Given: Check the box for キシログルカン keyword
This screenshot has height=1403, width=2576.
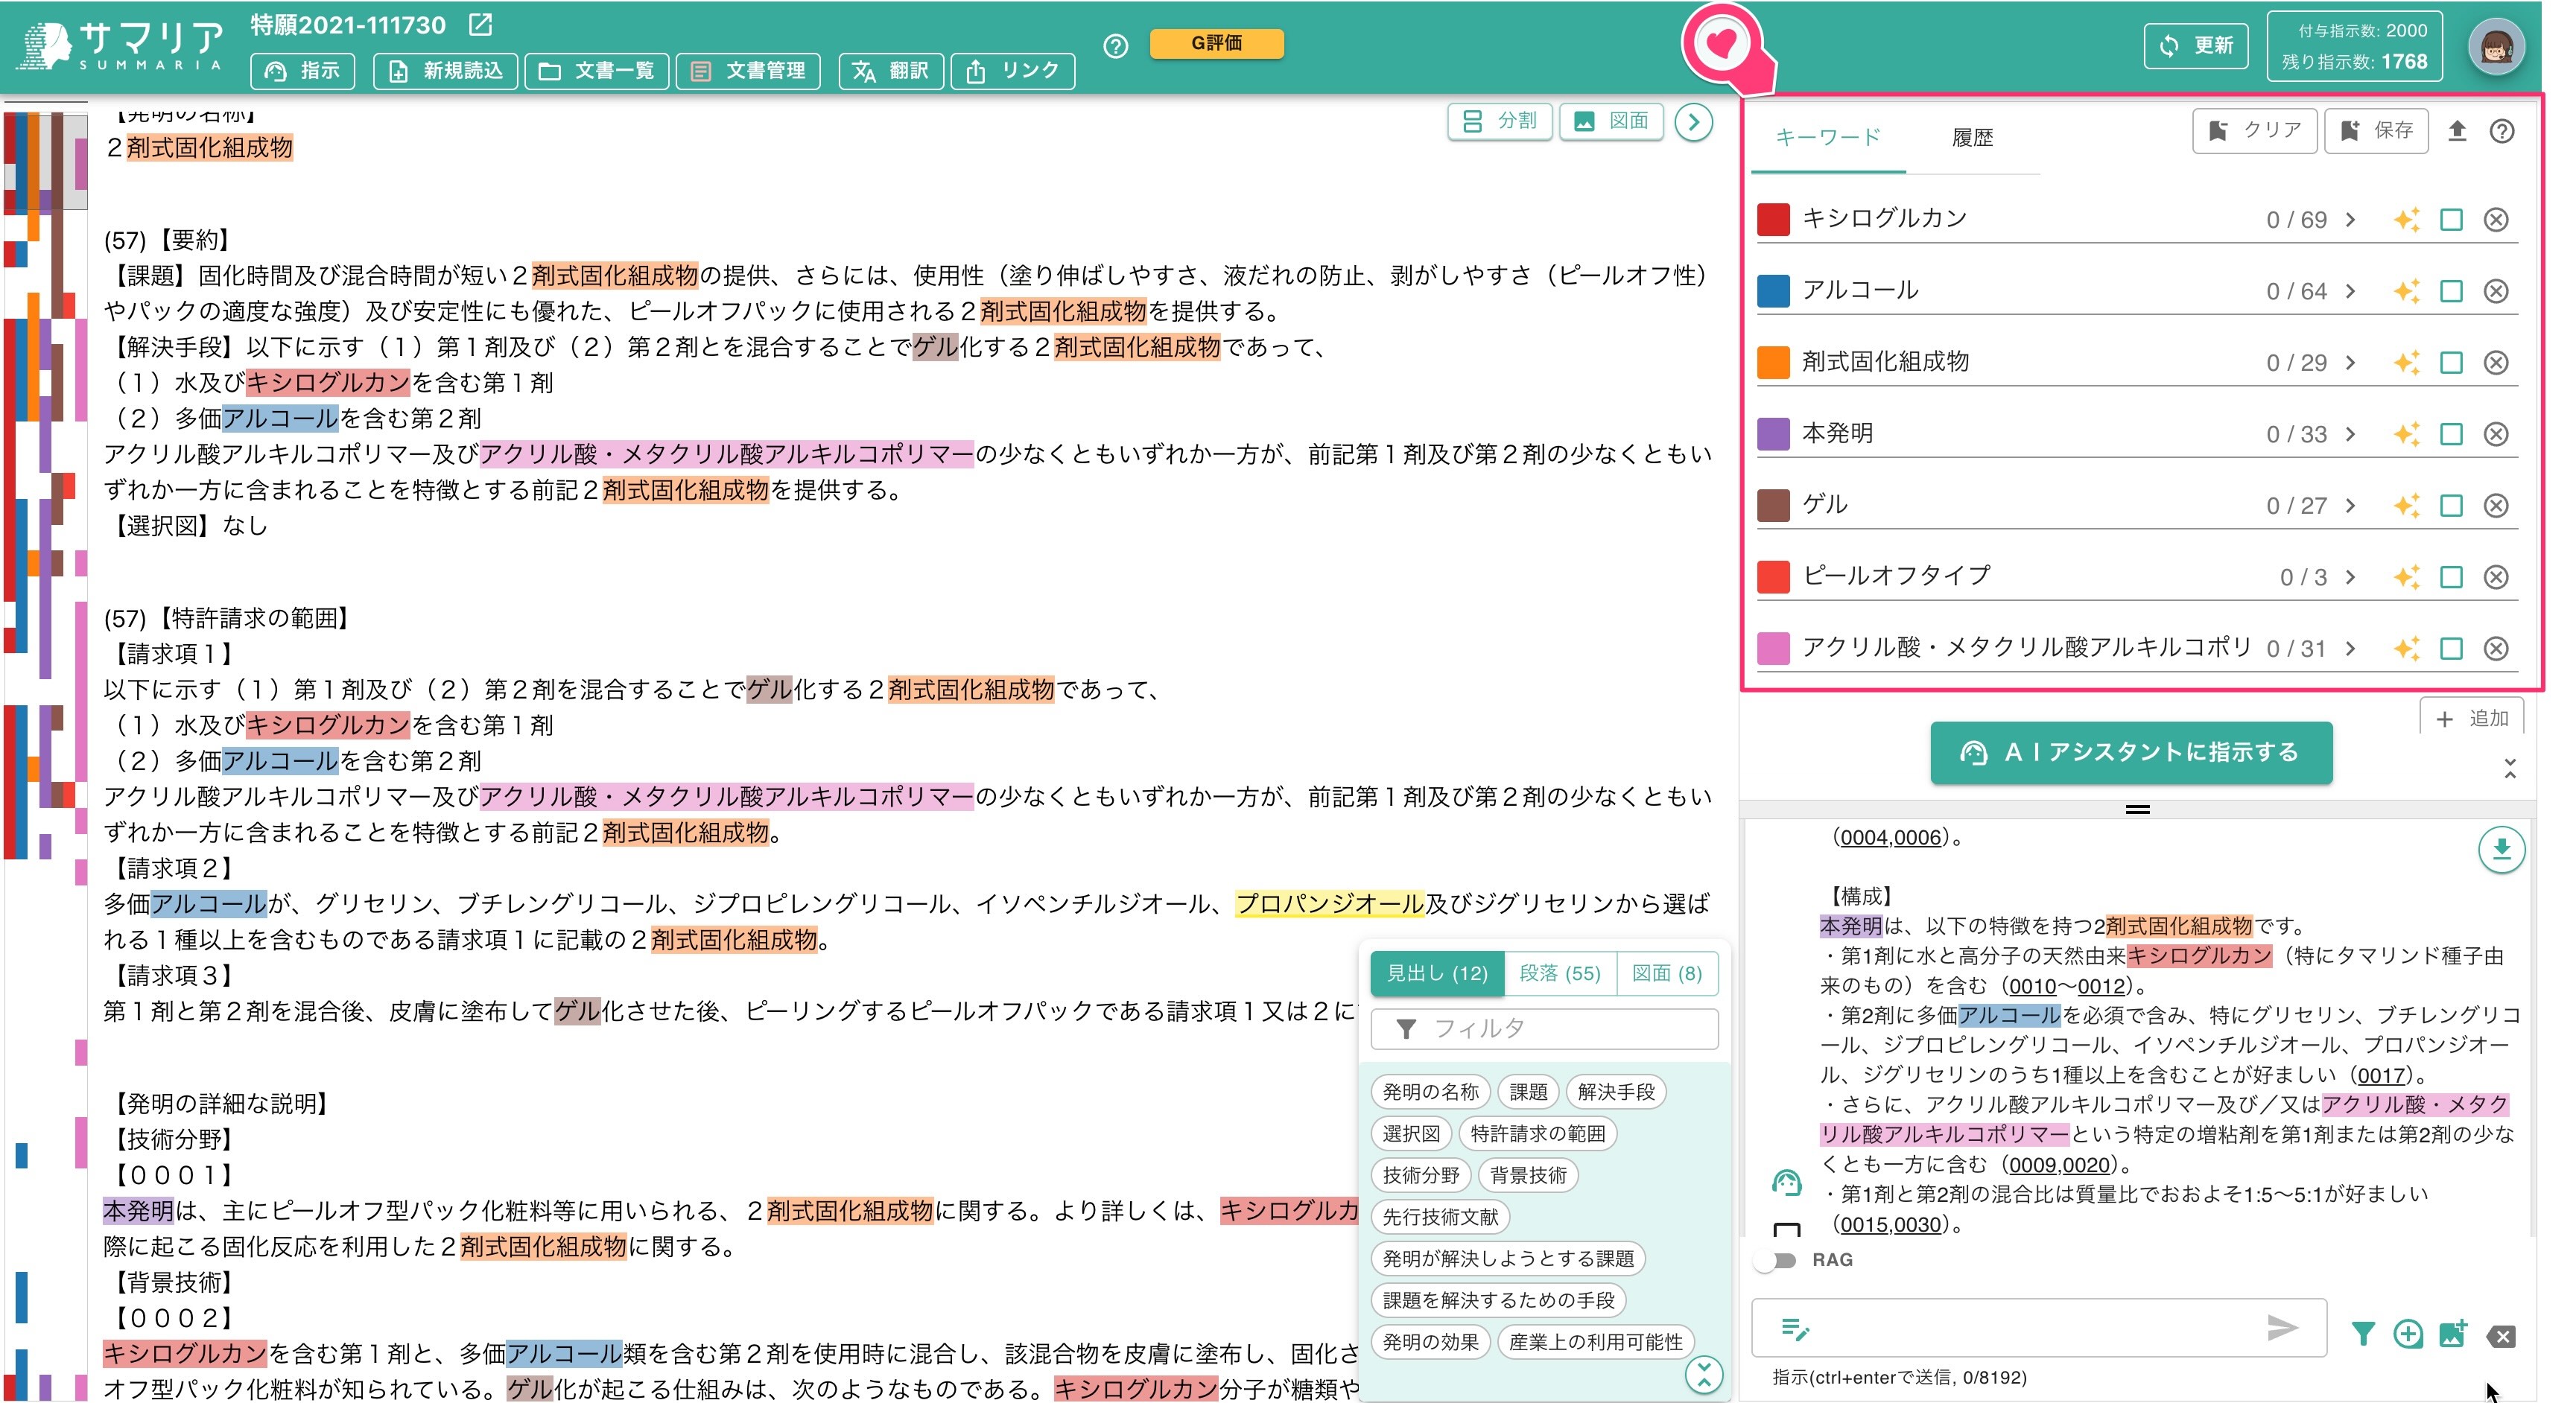Looking at the screenshot, I should pyautogui.click(x=2451, y=219).
